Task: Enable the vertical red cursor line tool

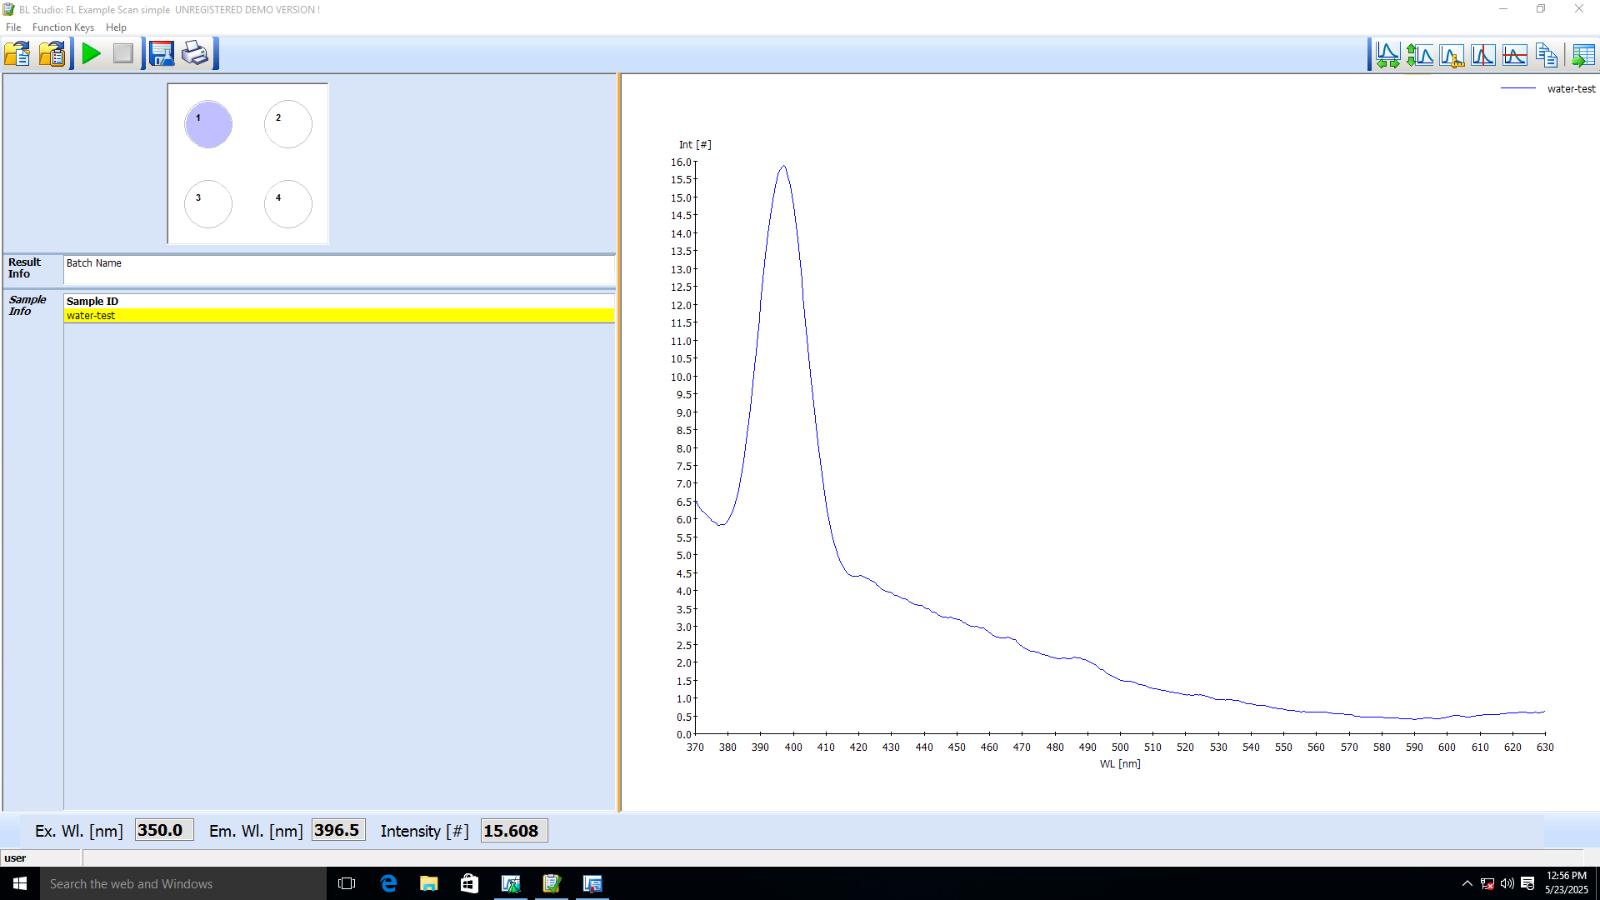Action: coord(1483,55)
